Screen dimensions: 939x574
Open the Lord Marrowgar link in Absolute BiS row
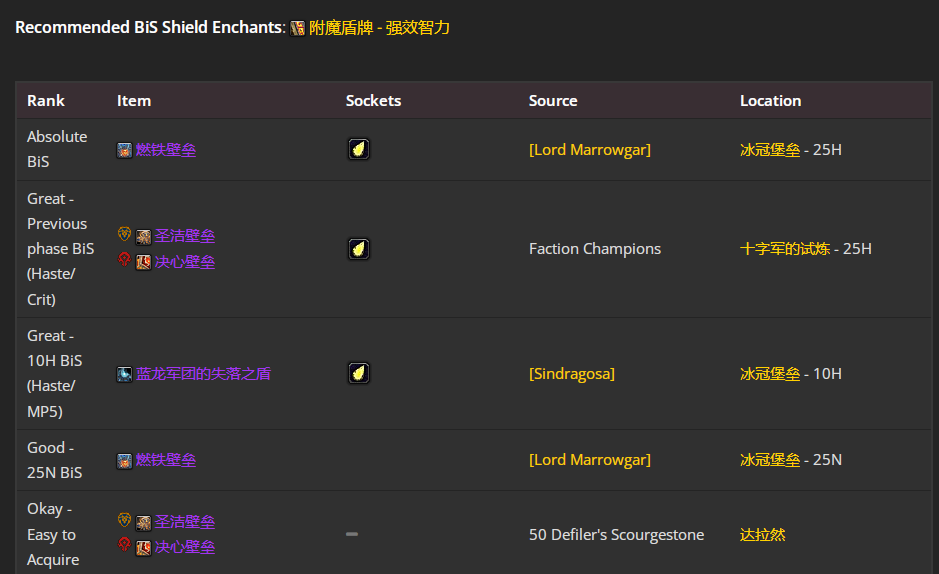pos(589,150)
